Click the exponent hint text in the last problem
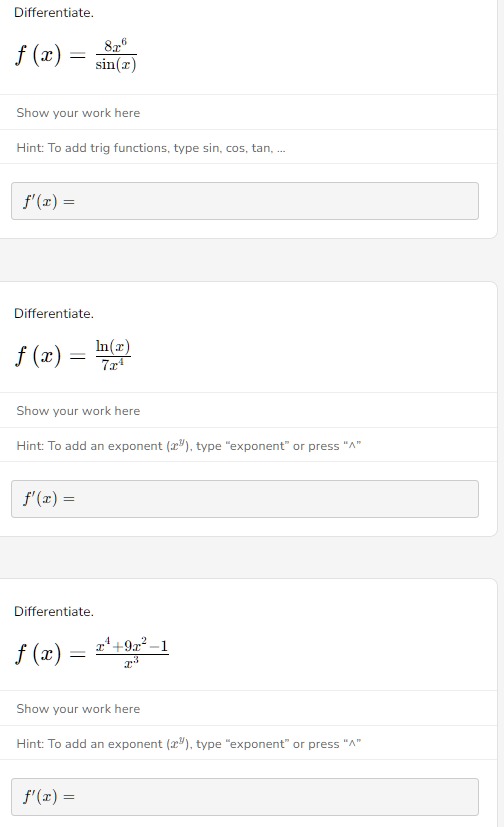 point(188,744)
